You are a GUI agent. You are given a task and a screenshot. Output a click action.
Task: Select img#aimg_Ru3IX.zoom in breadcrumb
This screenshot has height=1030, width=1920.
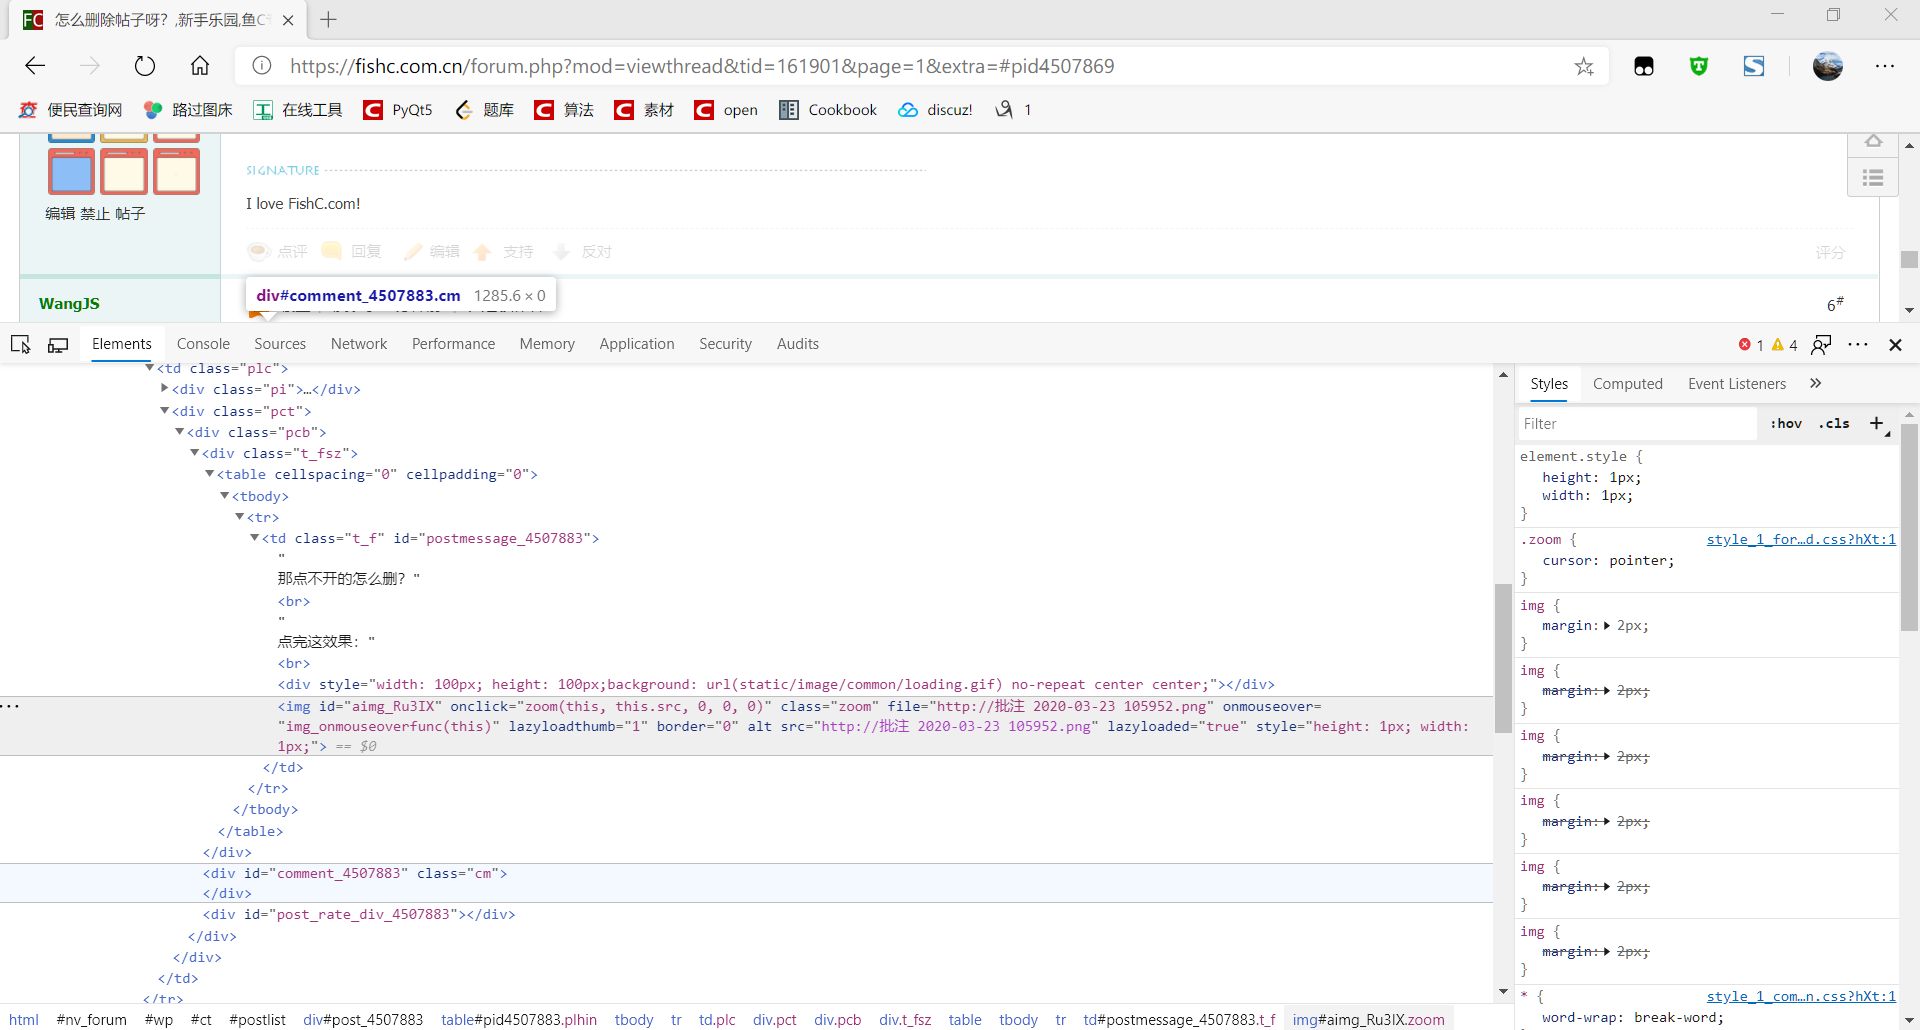(x=1368, y=1020)
